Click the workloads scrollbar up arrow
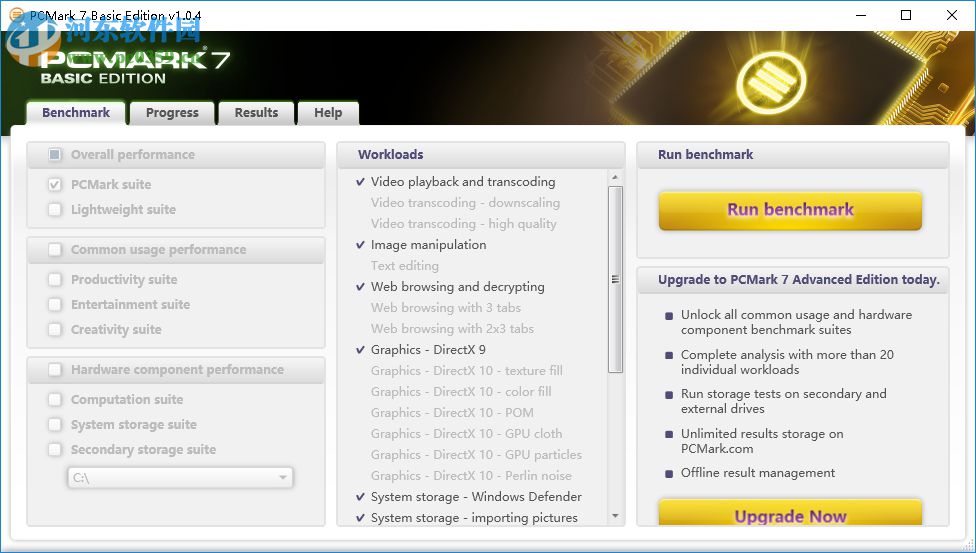This screenshot has height=553, width=976. [615, 177]
